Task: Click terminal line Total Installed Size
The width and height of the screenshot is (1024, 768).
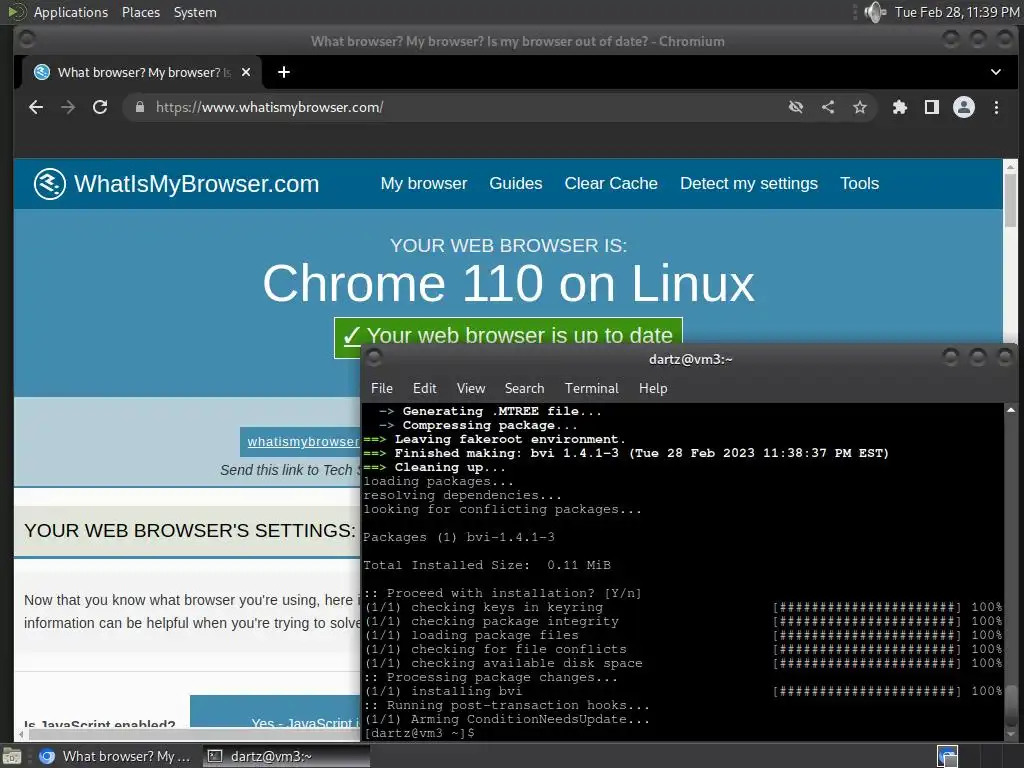Action: [x=487, y=565]
